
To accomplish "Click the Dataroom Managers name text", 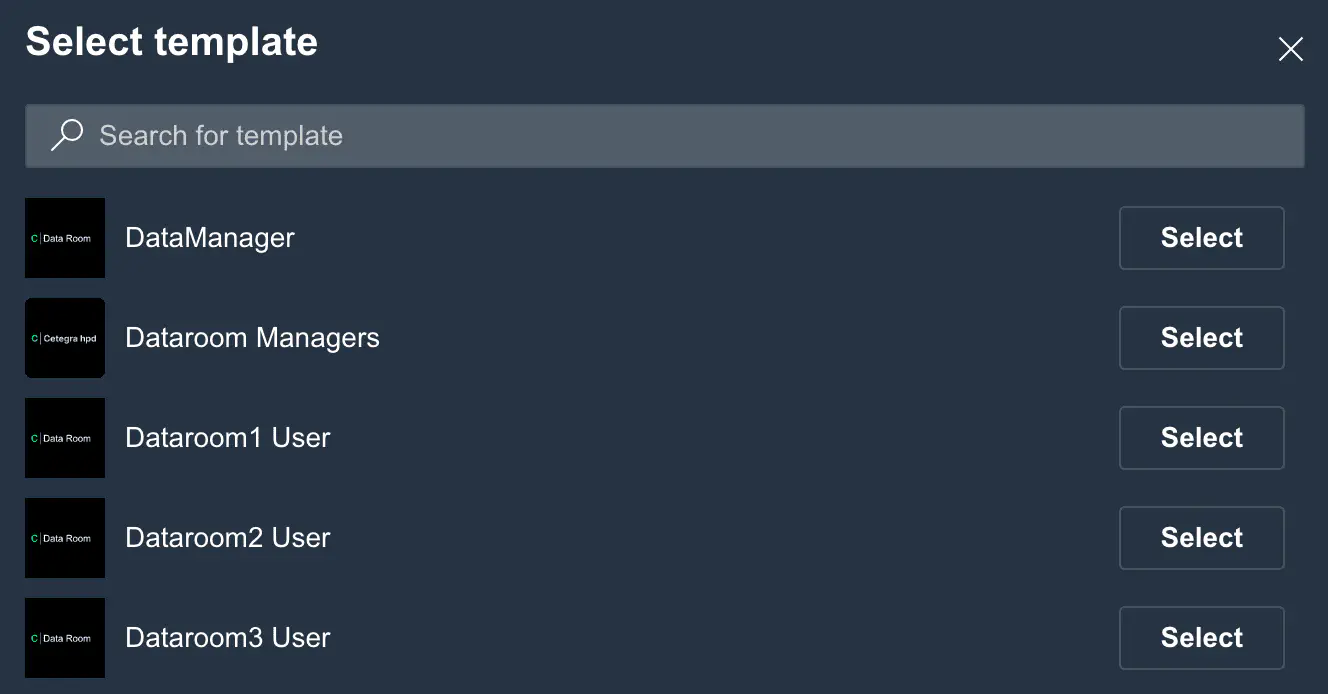I will coord(252,338).
